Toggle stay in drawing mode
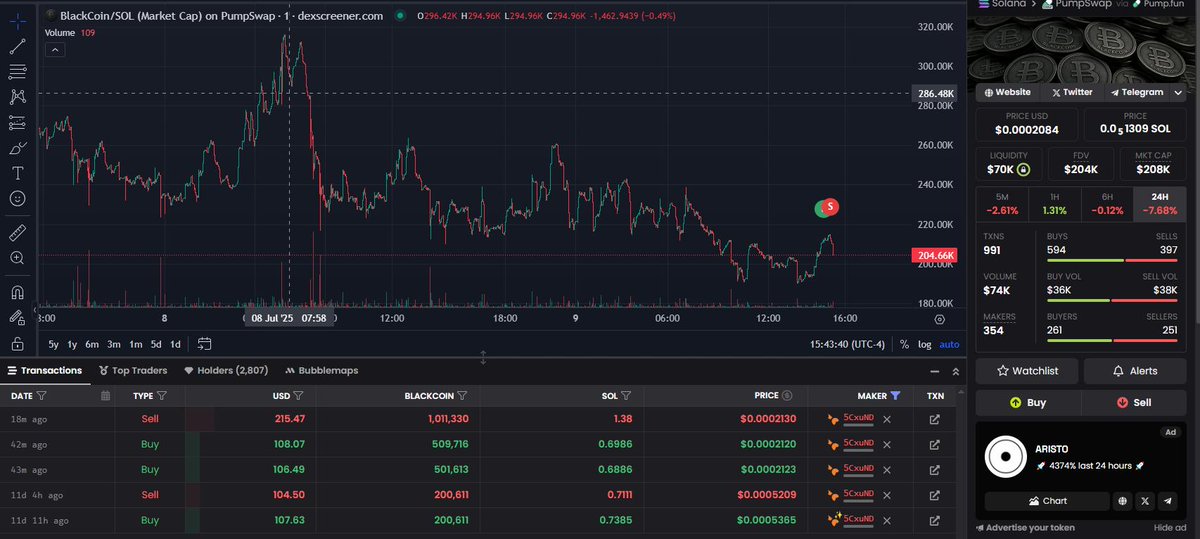1200x539 pixels. tap(17, 318)
